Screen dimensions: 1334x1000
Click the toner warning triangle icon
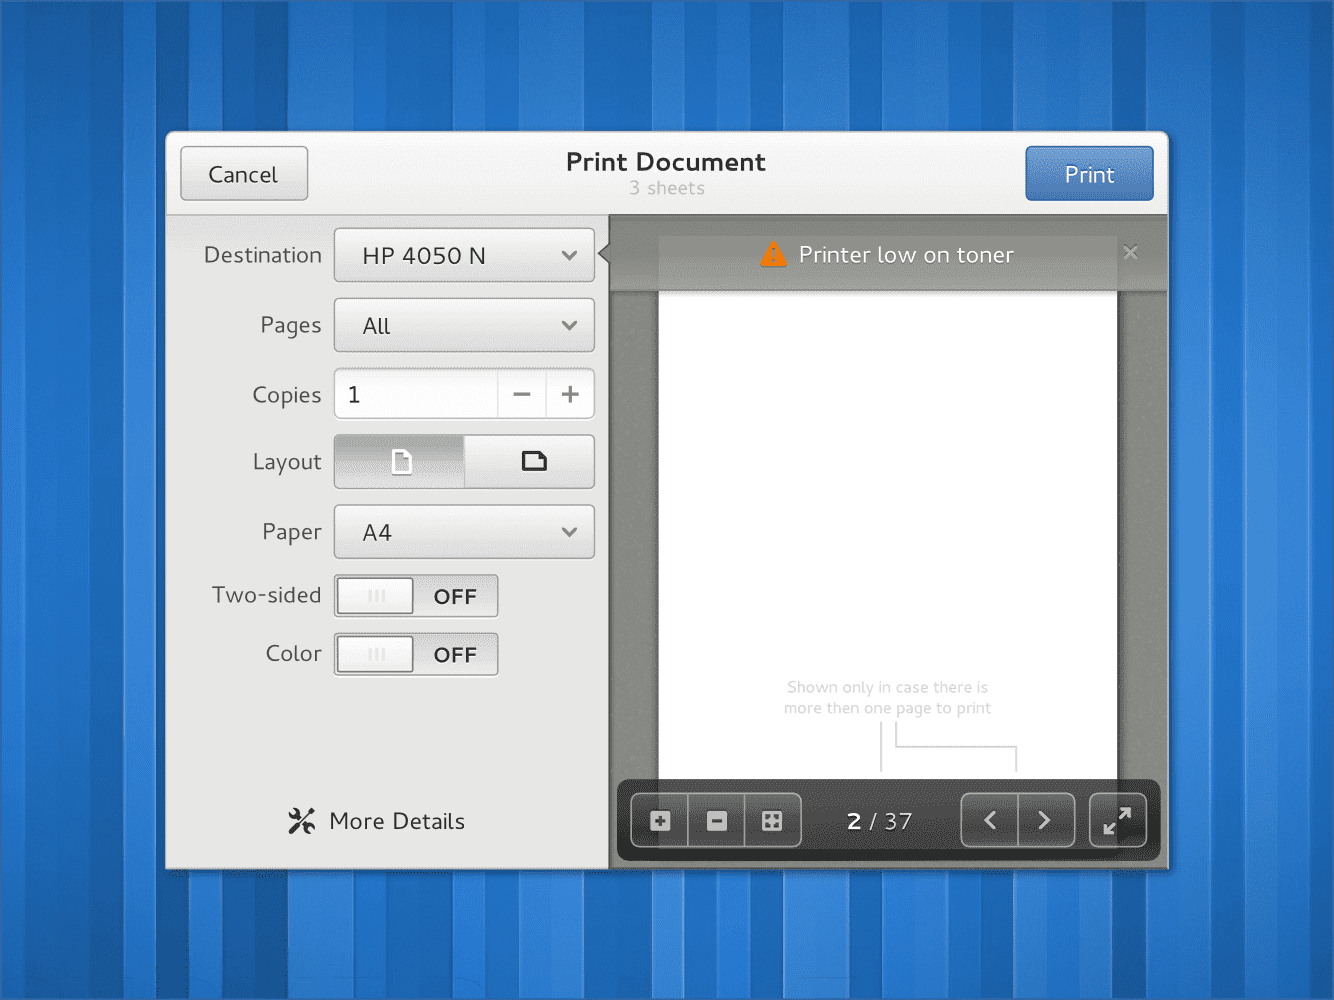[774, 254]
